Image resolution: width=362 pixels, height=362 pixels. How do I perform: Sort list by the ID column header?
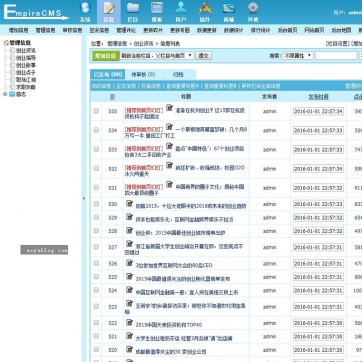pos(113,97)
